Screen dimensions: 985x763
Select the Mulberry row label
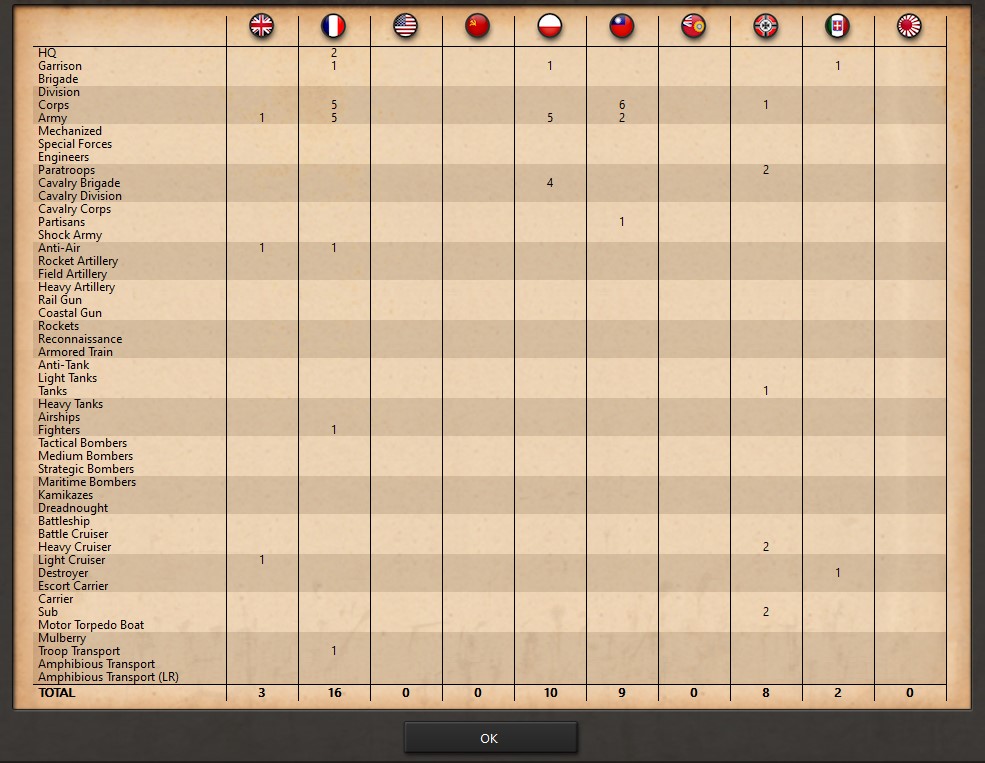pyautogui.click(x=62, y=638)
